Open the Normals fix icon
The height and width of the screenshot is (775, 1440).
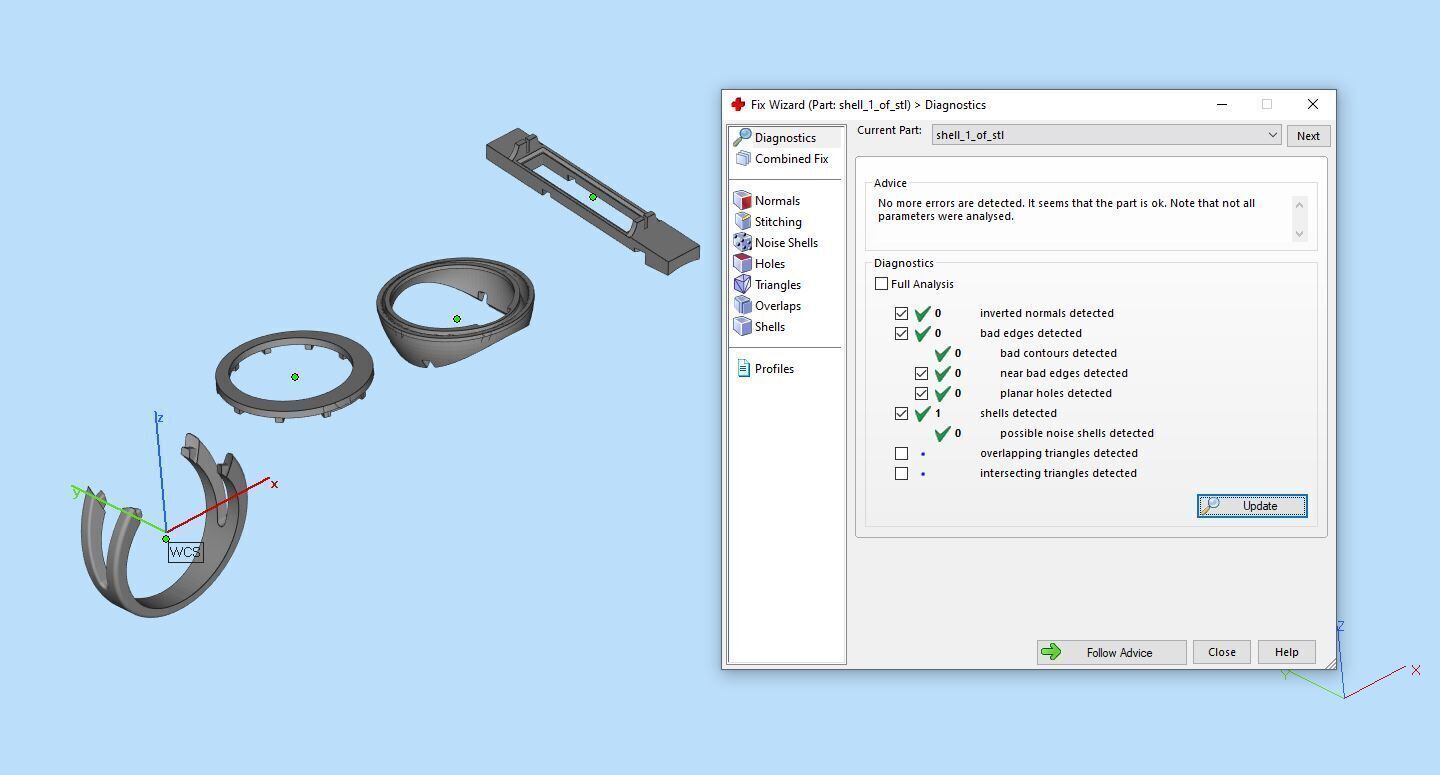tap(742, 201)
